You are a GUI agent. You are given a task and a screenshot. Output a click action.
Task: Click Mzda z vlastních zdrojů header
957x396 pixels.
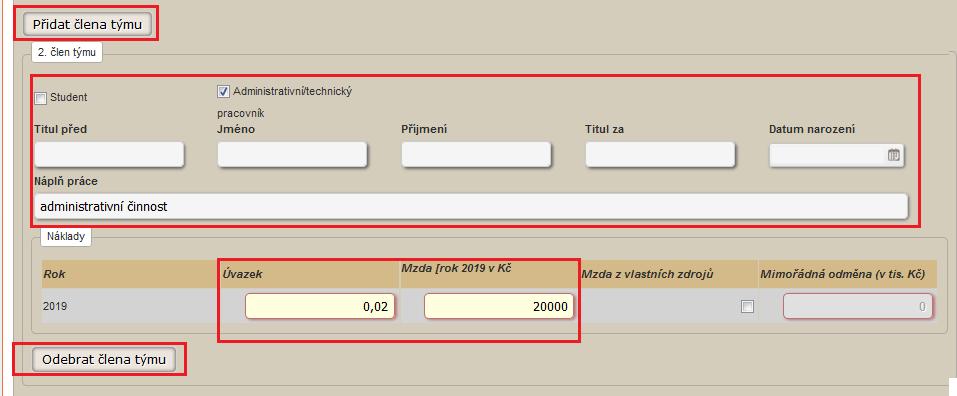point(670,274)
